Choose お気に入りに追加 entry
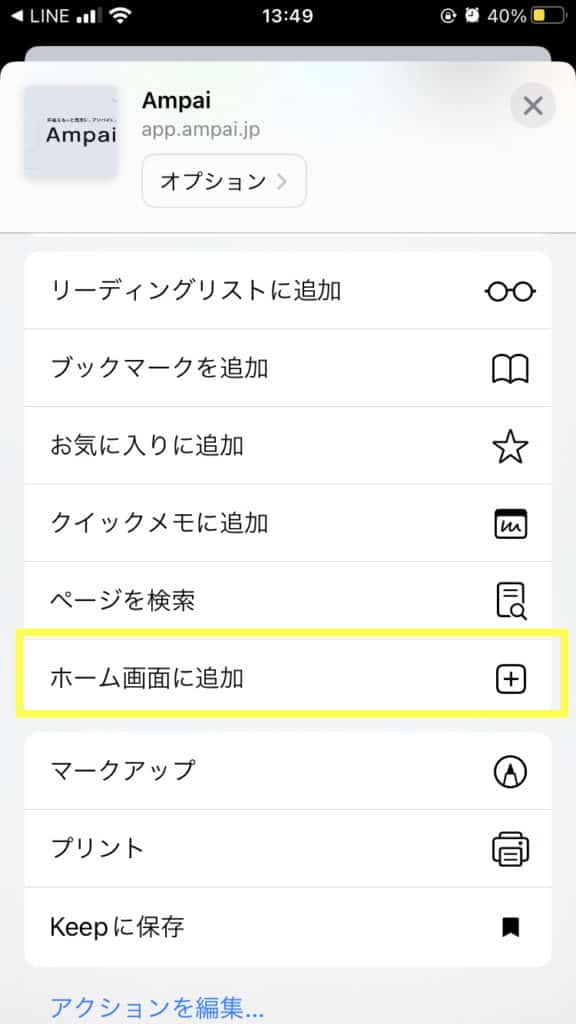The width and height of the screenshot is (576, 1024). click(288, 446)
